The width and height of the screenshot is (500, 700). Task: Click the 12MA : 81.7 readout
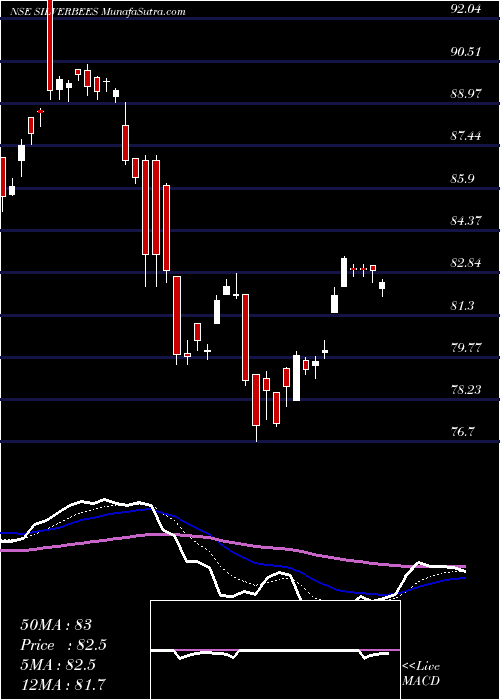64,685
